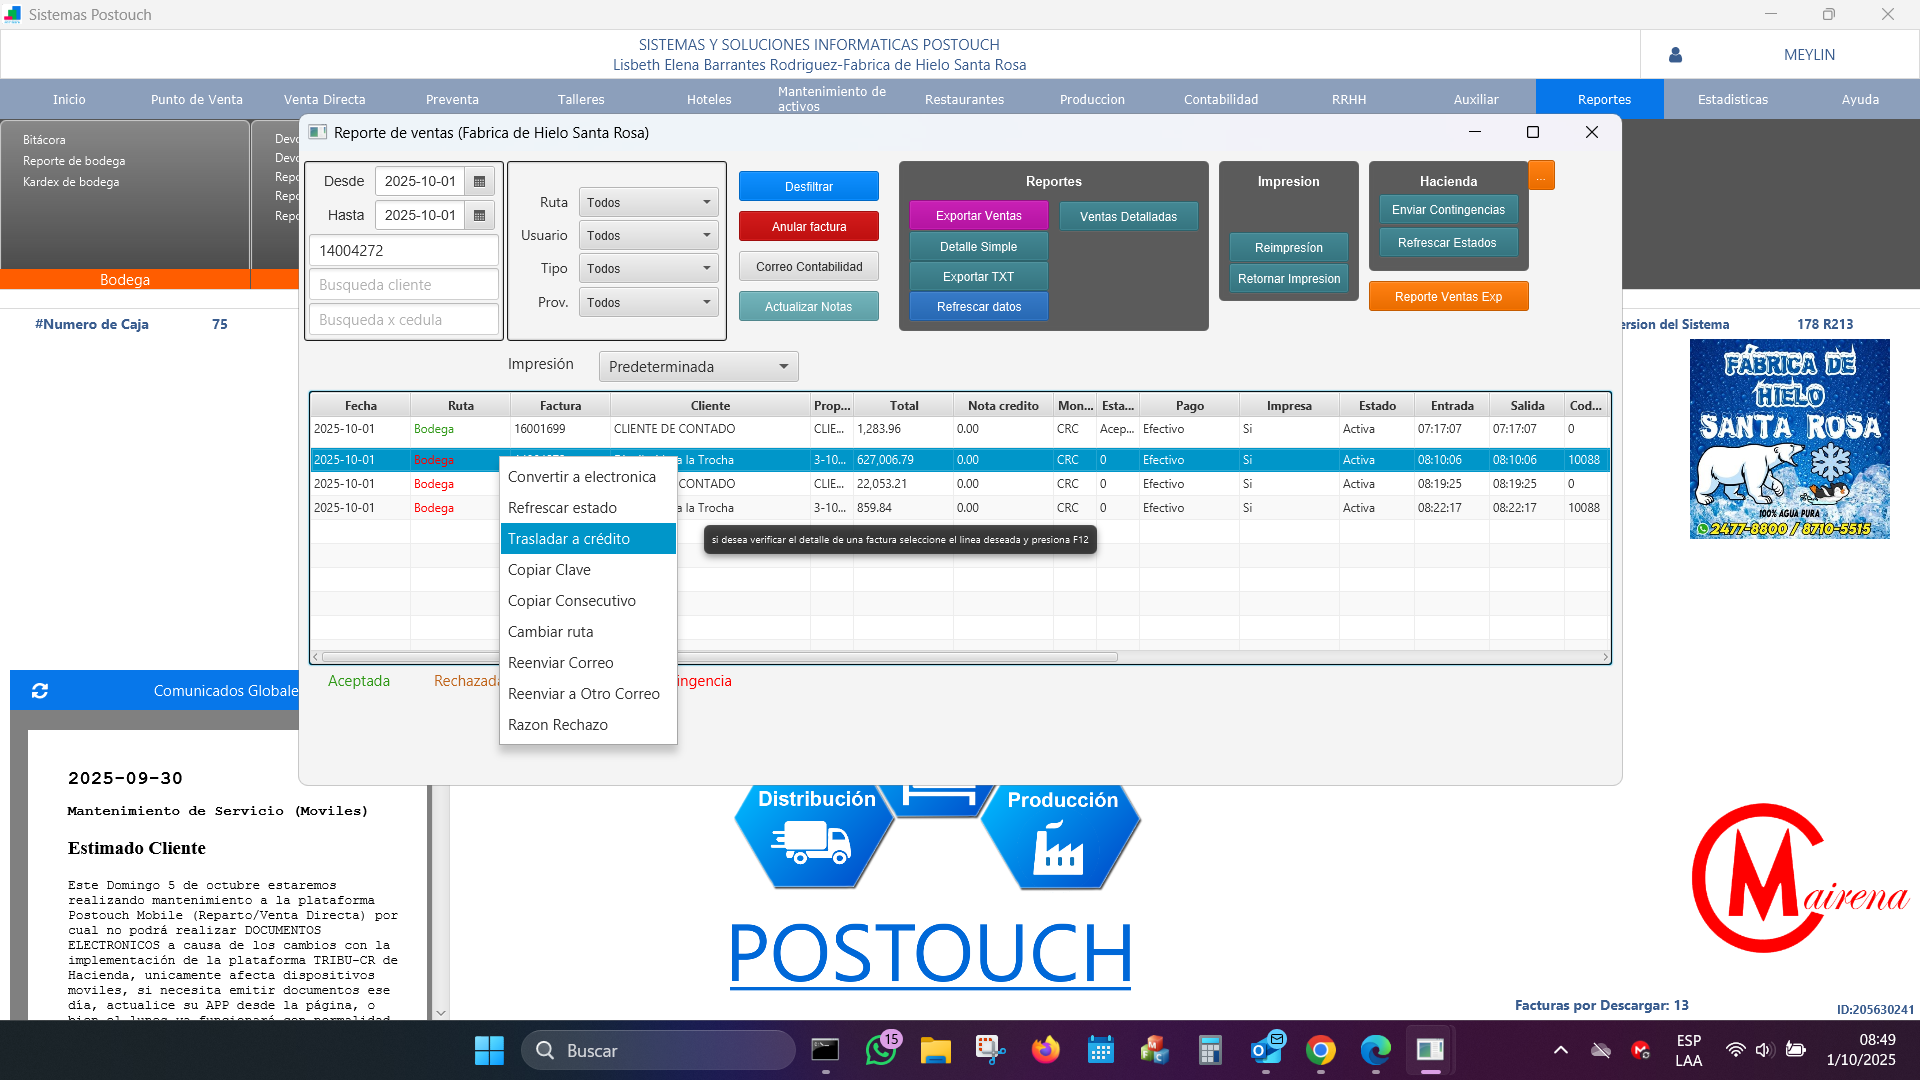The width and height of the screenshot is (1920, 1080).
Task: Open the Estadisticas menu tab
Action: (1732, 99)
